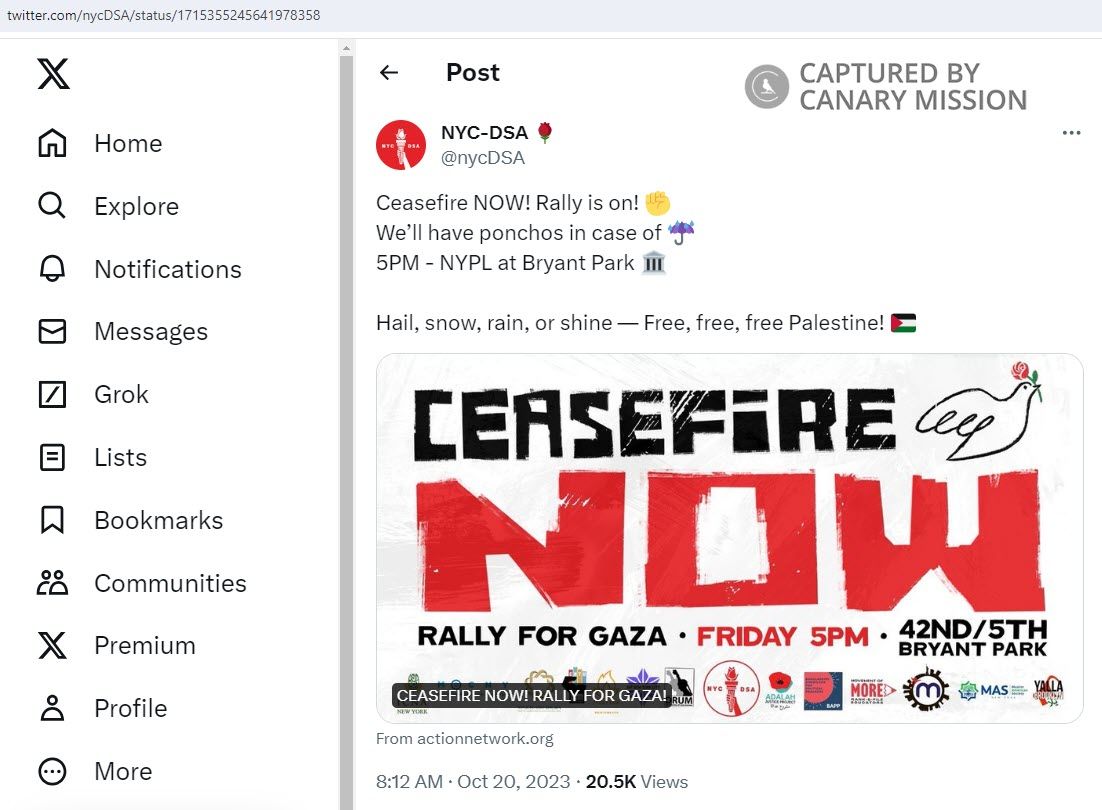The width and height of the screenshot is (1102, 810).
Task: Click the @nycDSA handle link
Action: [x=483, y=158]
